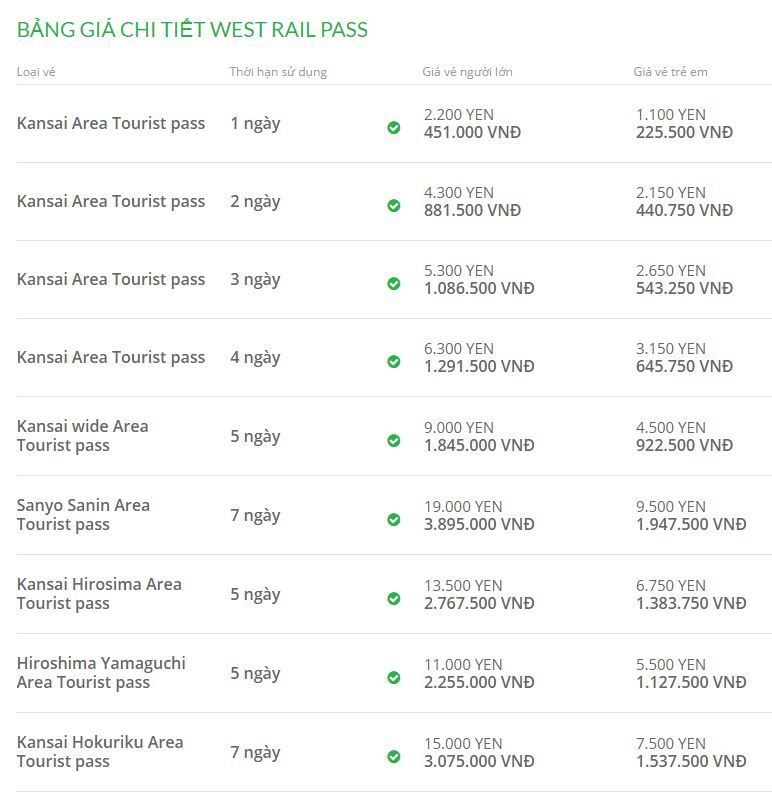Click green check icon in Kansai Hokuriku row
Viewport: 772px width, 794px height.
click(394, 757)
